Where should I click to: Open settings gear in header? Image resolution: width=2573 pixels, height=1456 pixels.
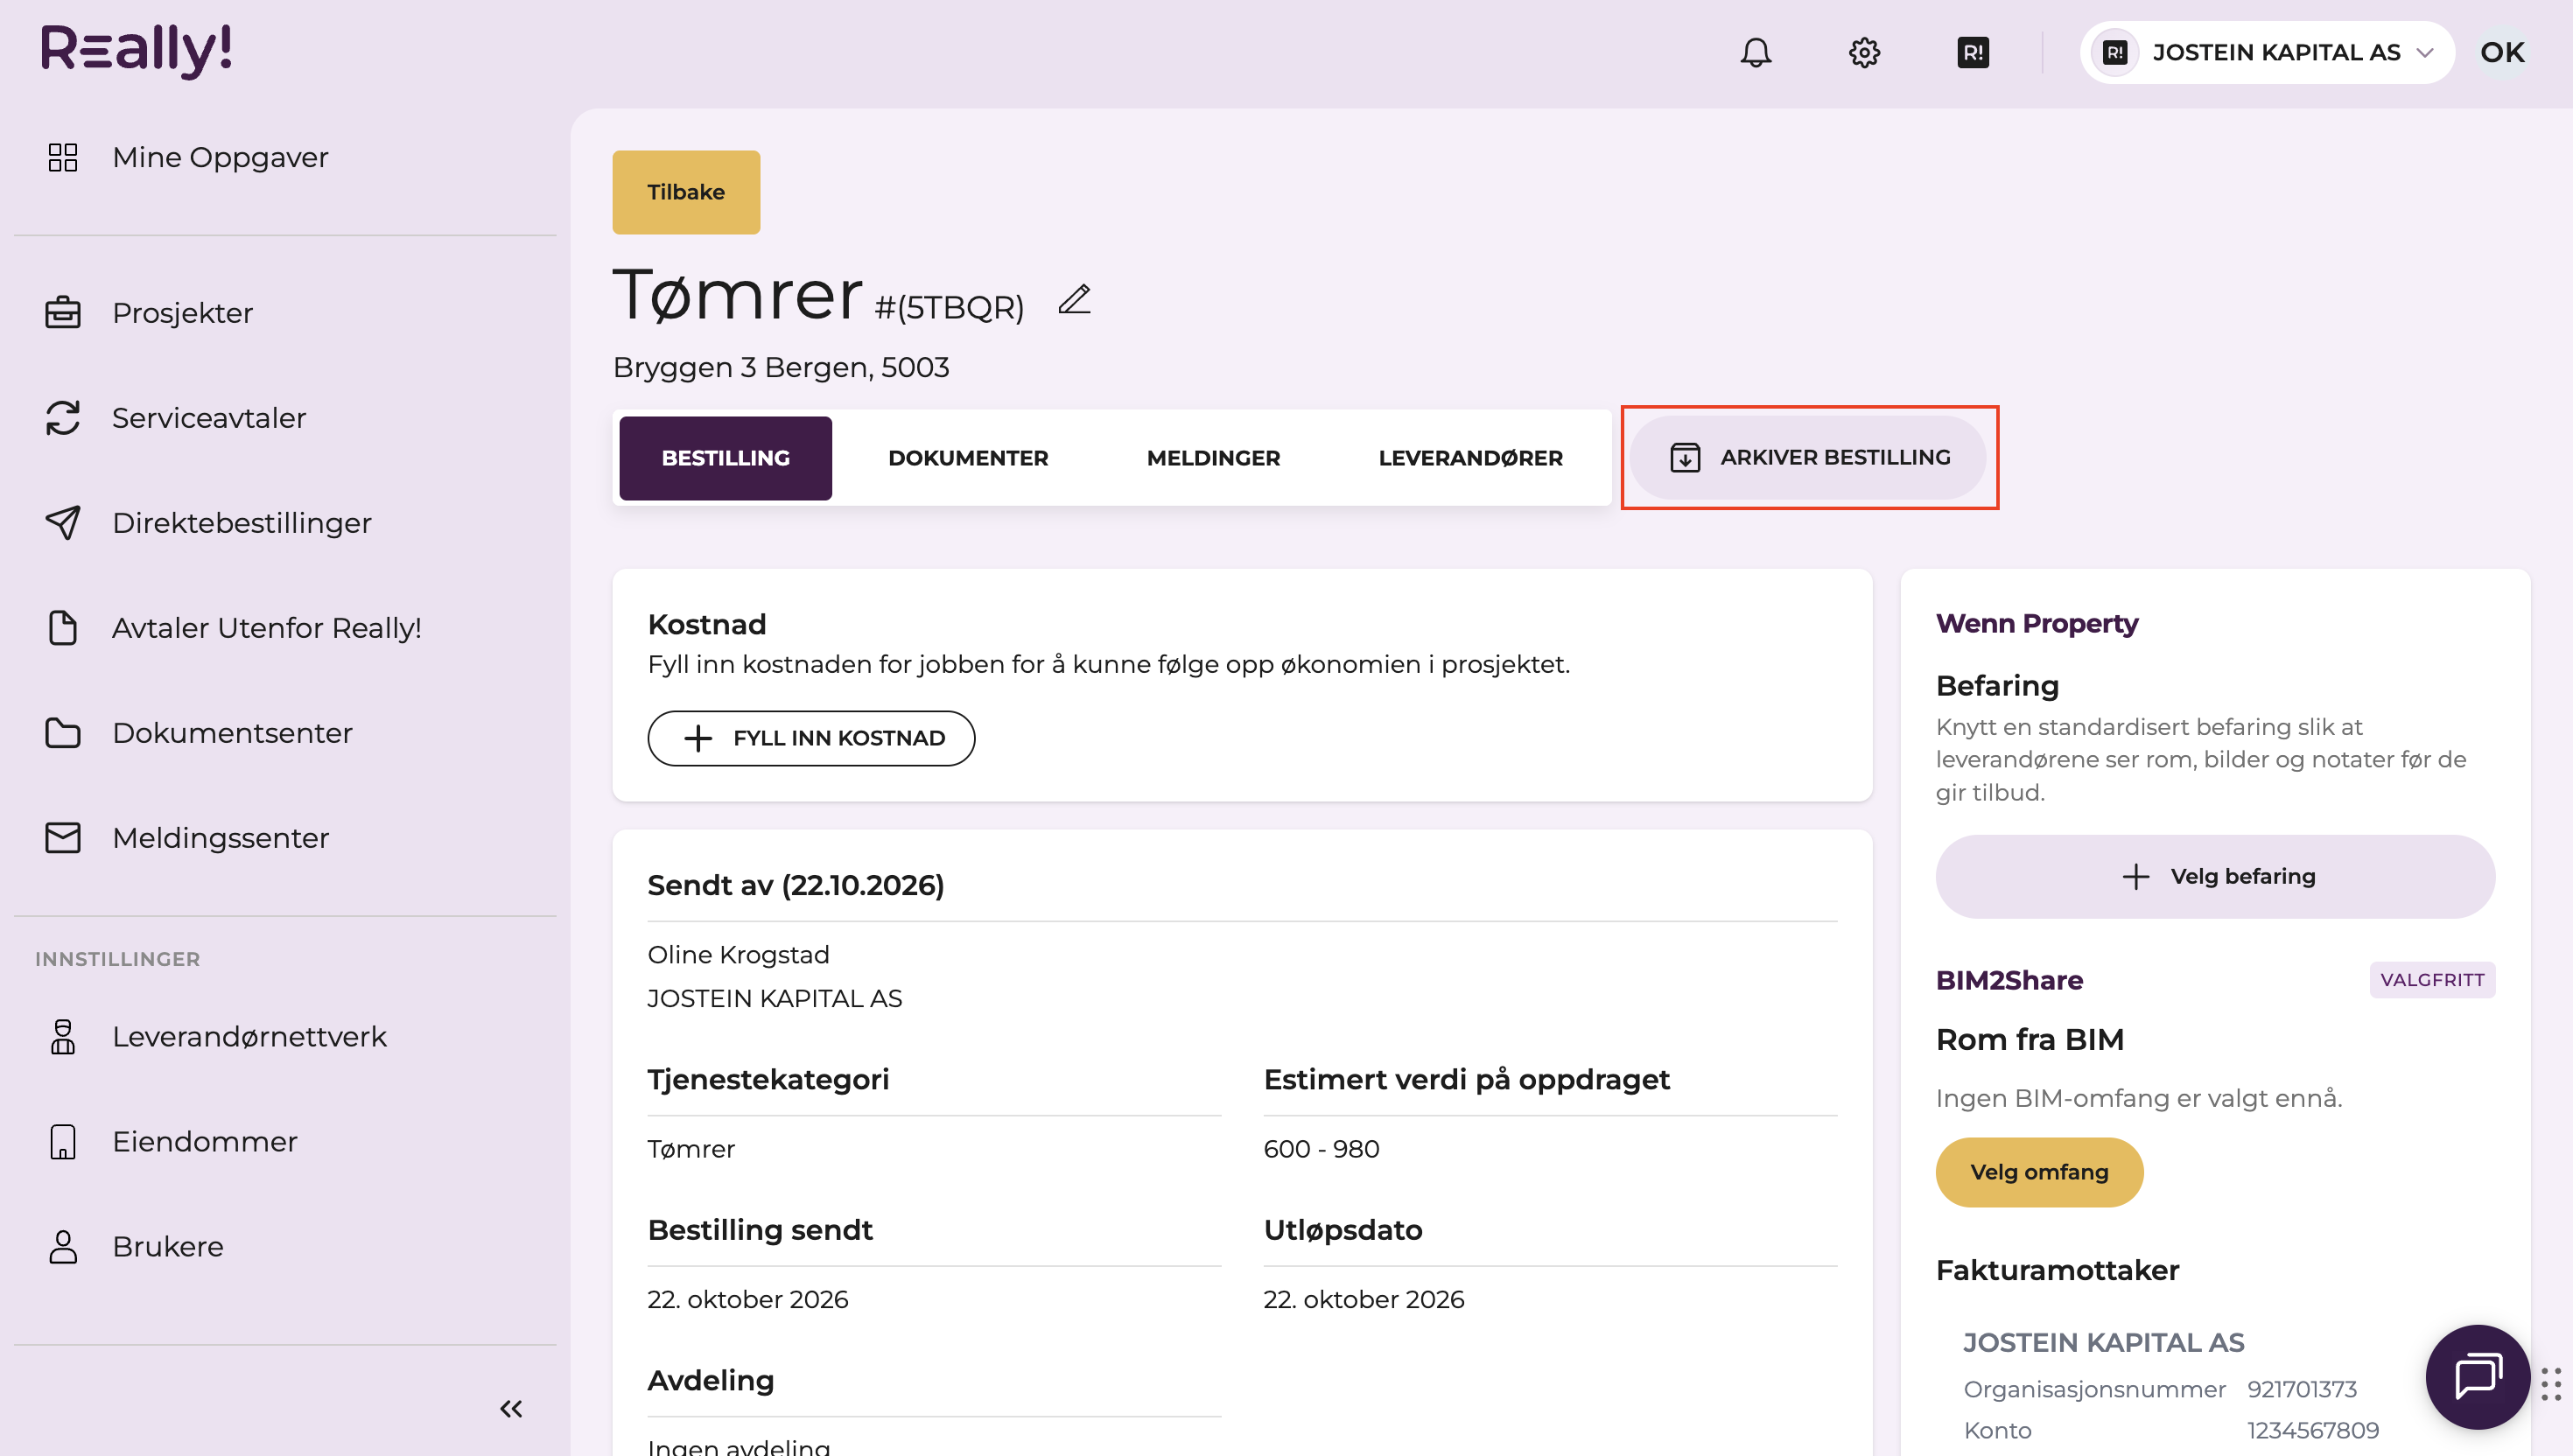(1864, 52)
